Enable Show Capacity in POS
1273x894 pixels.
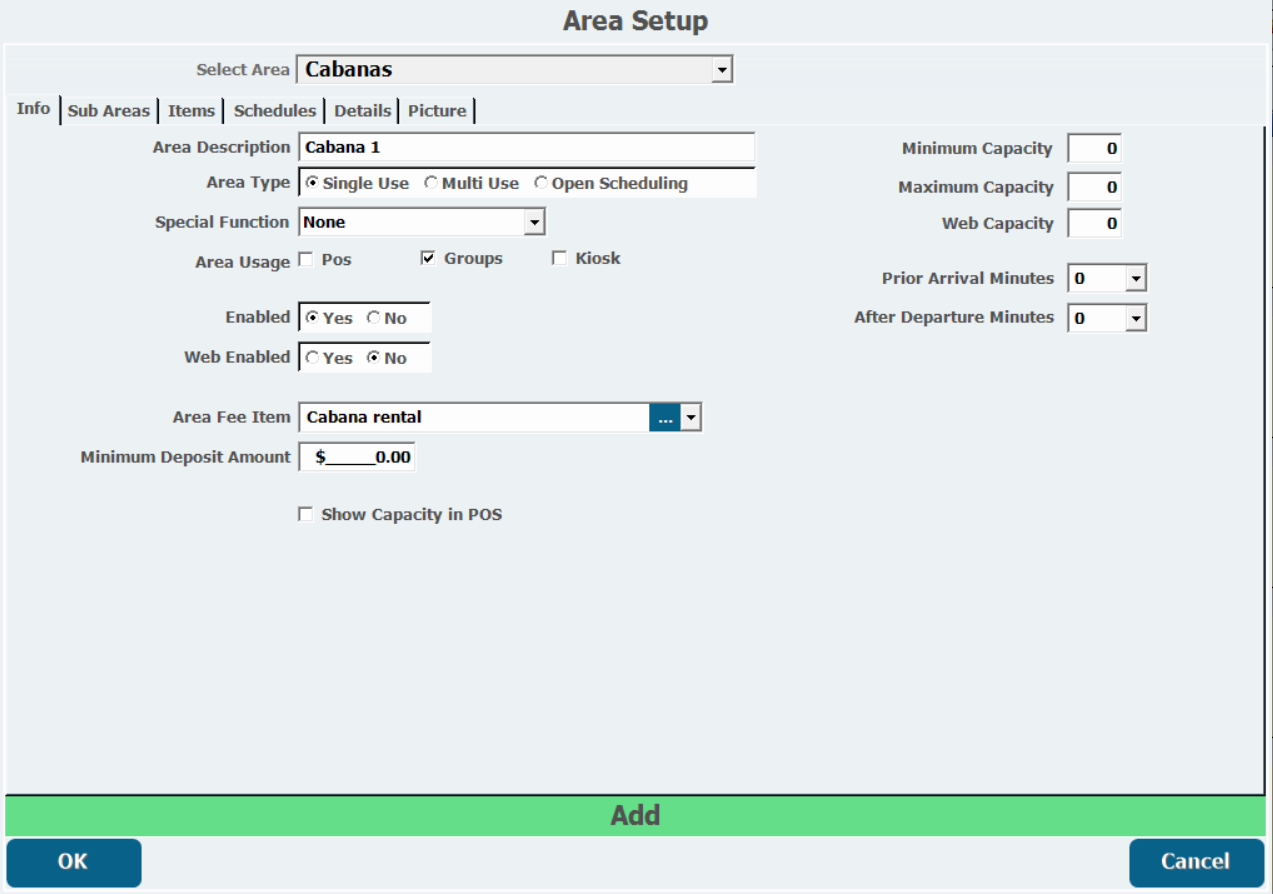pos(306,515)
